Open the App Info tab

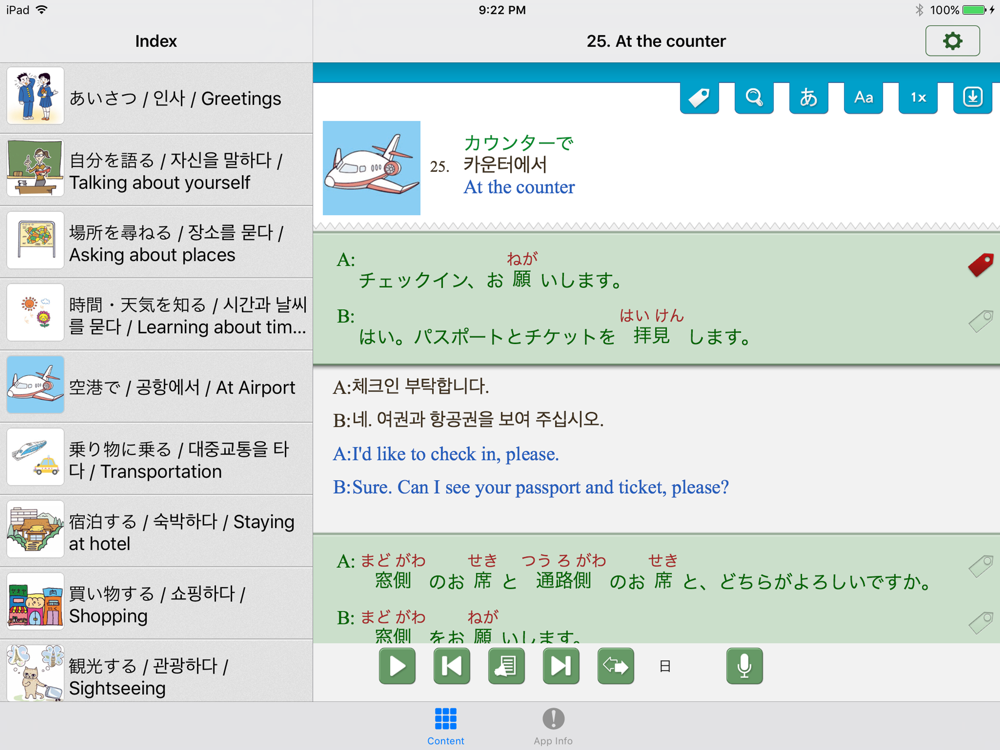point(553,726)
